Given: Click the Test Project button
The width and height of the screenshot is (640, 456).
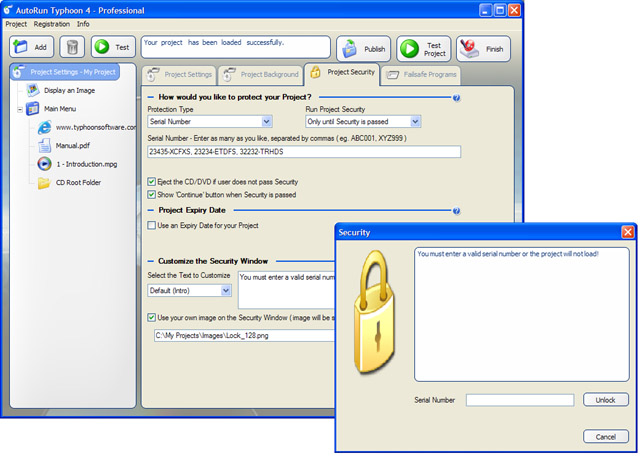Looking at the screenshot, I should click(424, 49).
